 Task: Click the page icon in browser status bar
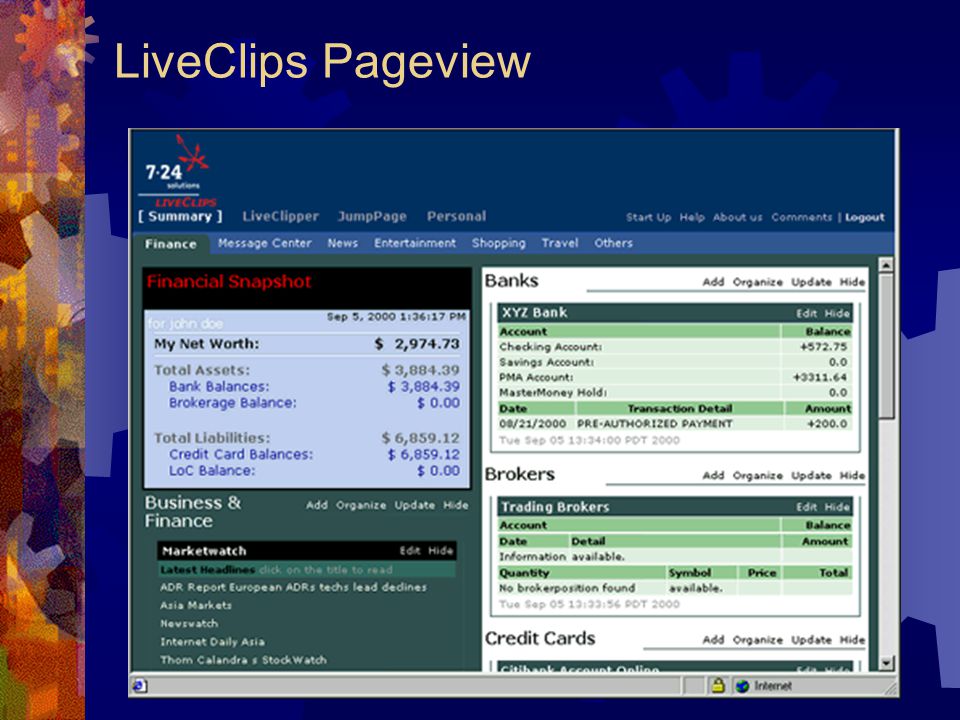139,686
